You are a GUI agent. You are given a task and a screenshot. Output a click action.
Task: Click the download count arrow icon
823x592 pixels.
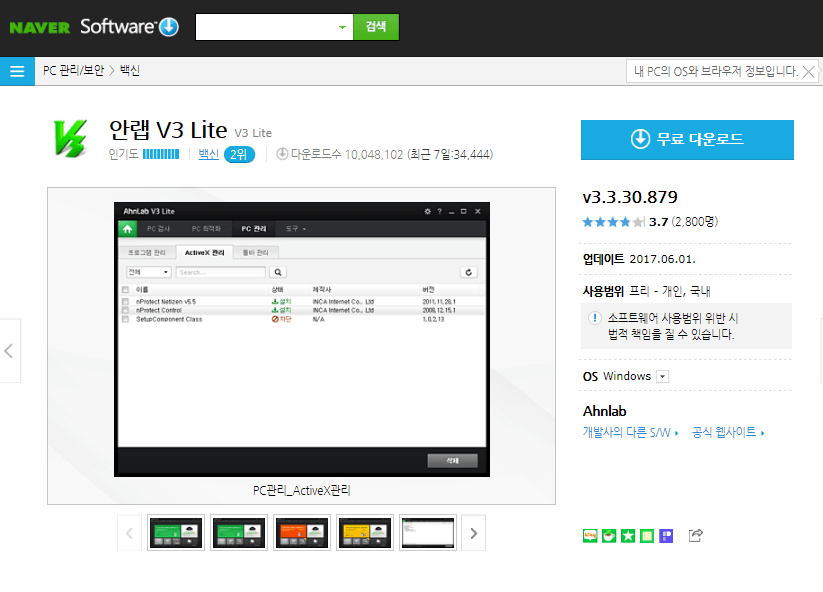pos(282,154)
